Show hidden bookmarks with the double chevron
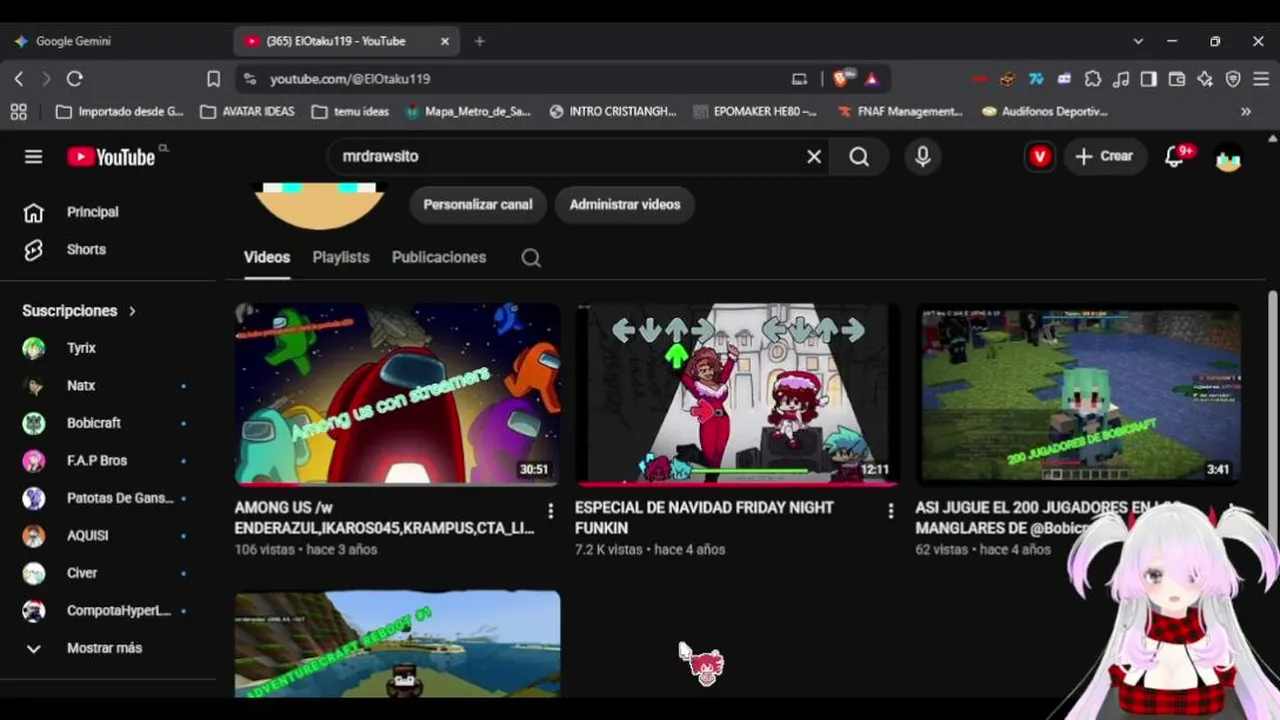This screenshot has height=720, width=1280. coord(1246,112)
